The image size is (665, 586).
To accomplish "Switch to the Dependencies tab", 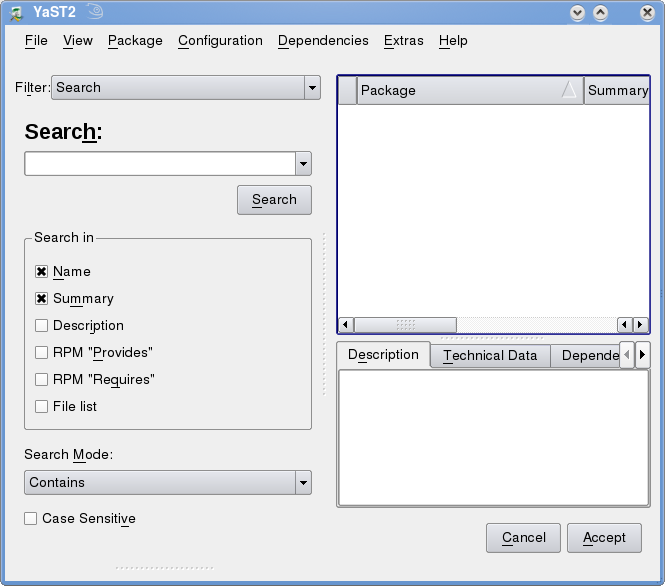I will 585,356.
